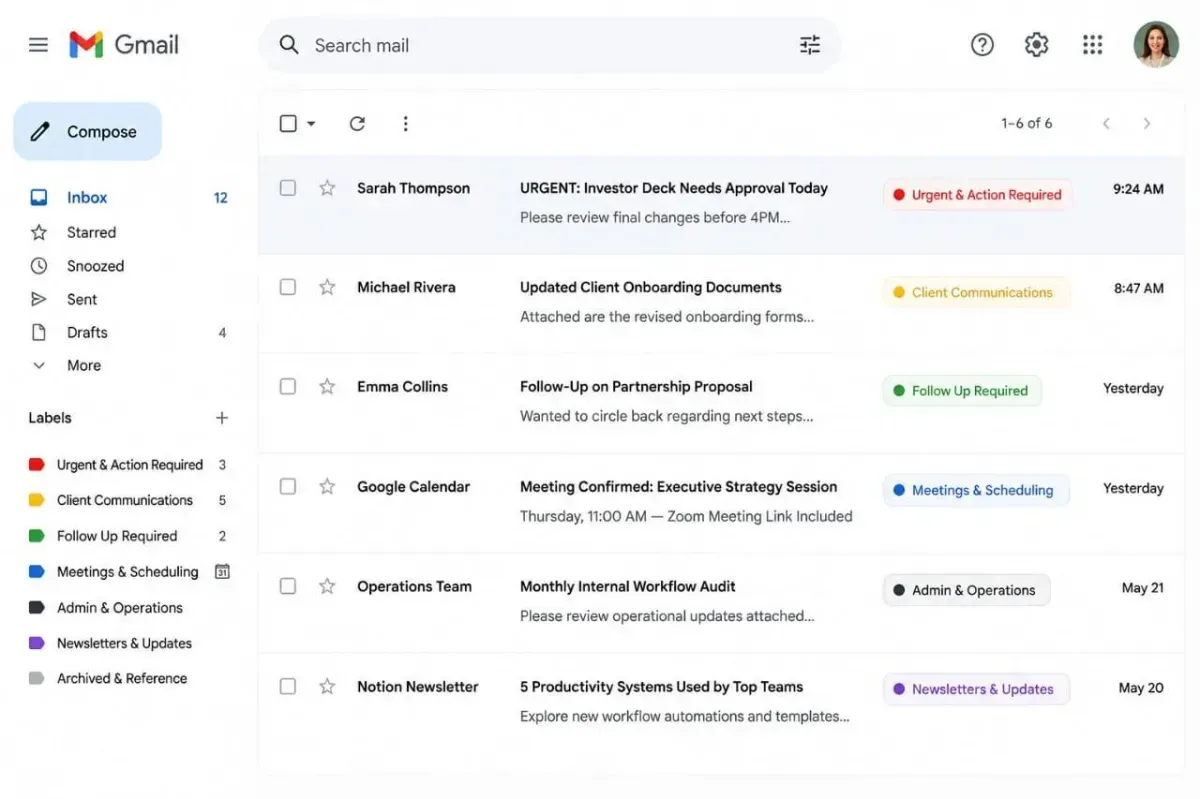Screen dimensions: 1200x799
Task: Open sidebar label Meetings & Scheduling
Action: pyautogui.click(x=128, y=572)
